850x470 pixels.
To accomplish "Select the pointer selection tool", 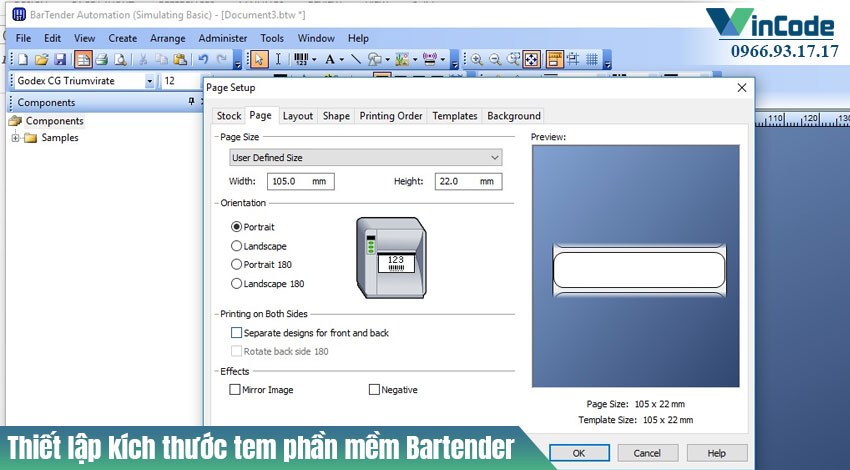I will (x=259, y=59).
